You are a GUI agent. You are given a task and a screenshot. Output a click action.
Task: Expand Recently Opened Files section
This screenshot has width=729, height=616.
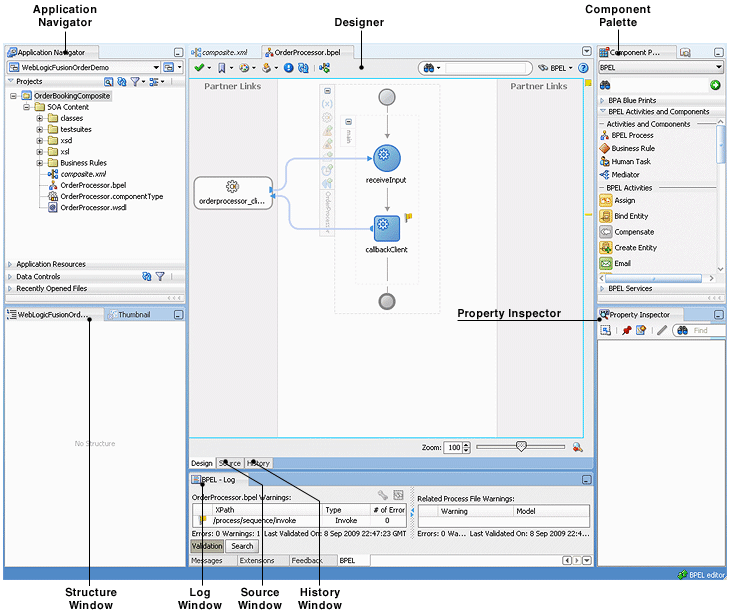click(10, 289)
